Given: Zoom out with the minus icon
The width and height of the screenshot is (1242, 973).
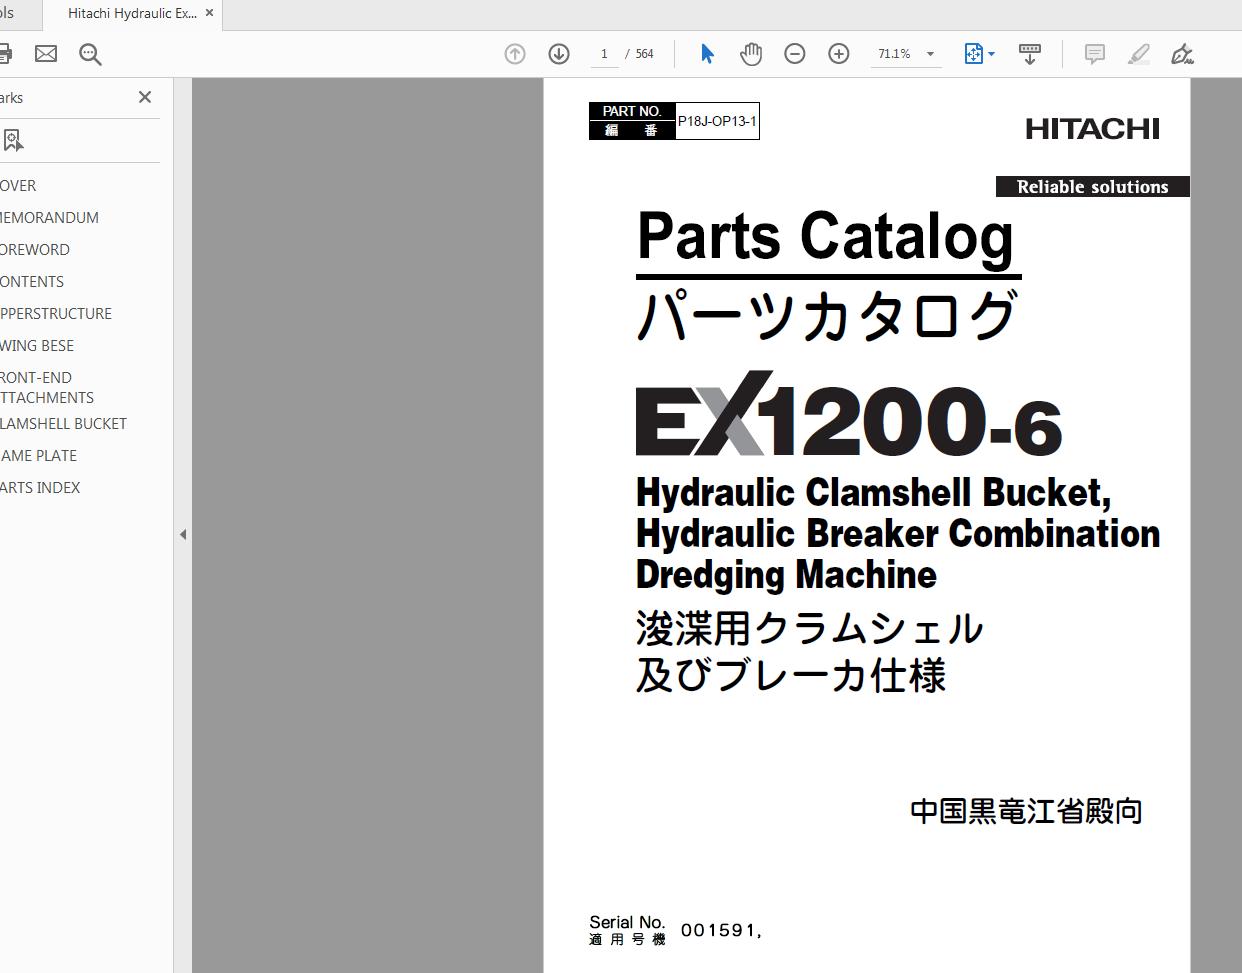Looking at the screenshot, I should pos(795,54).
